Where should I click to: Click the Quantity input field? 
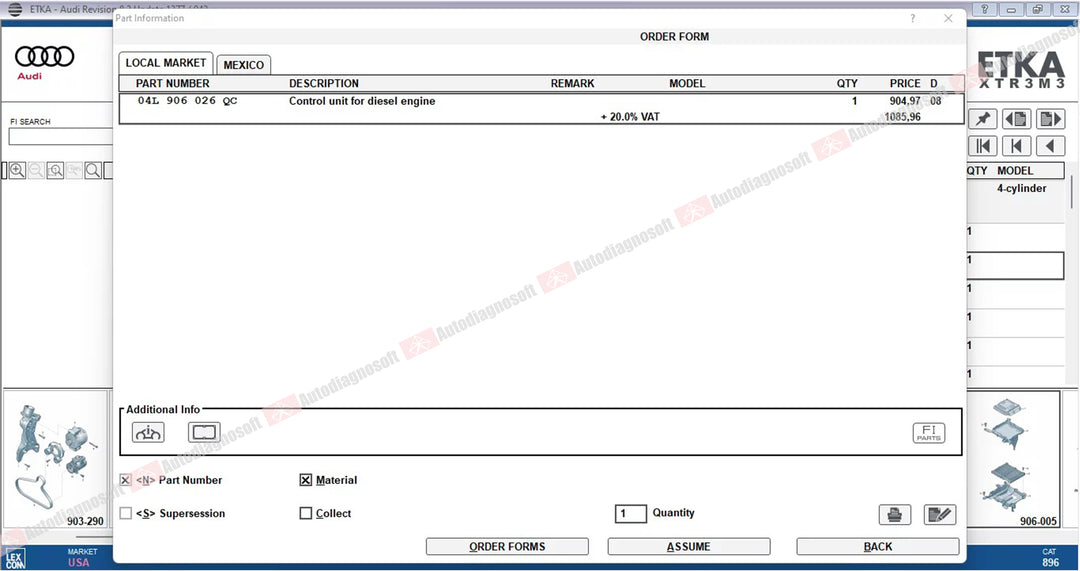click(630, 513)
